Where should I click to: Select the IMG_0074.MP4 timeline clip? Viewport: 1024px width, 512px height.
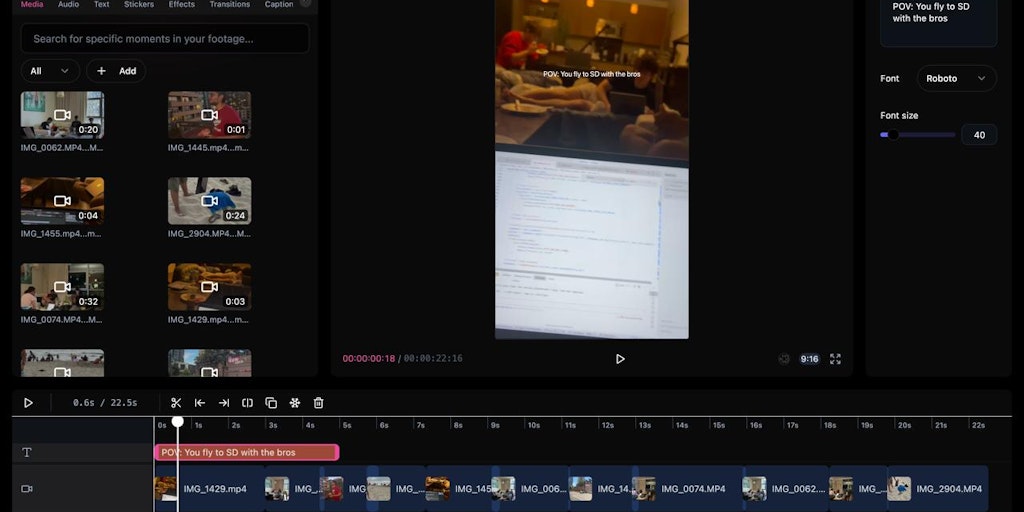688,488
